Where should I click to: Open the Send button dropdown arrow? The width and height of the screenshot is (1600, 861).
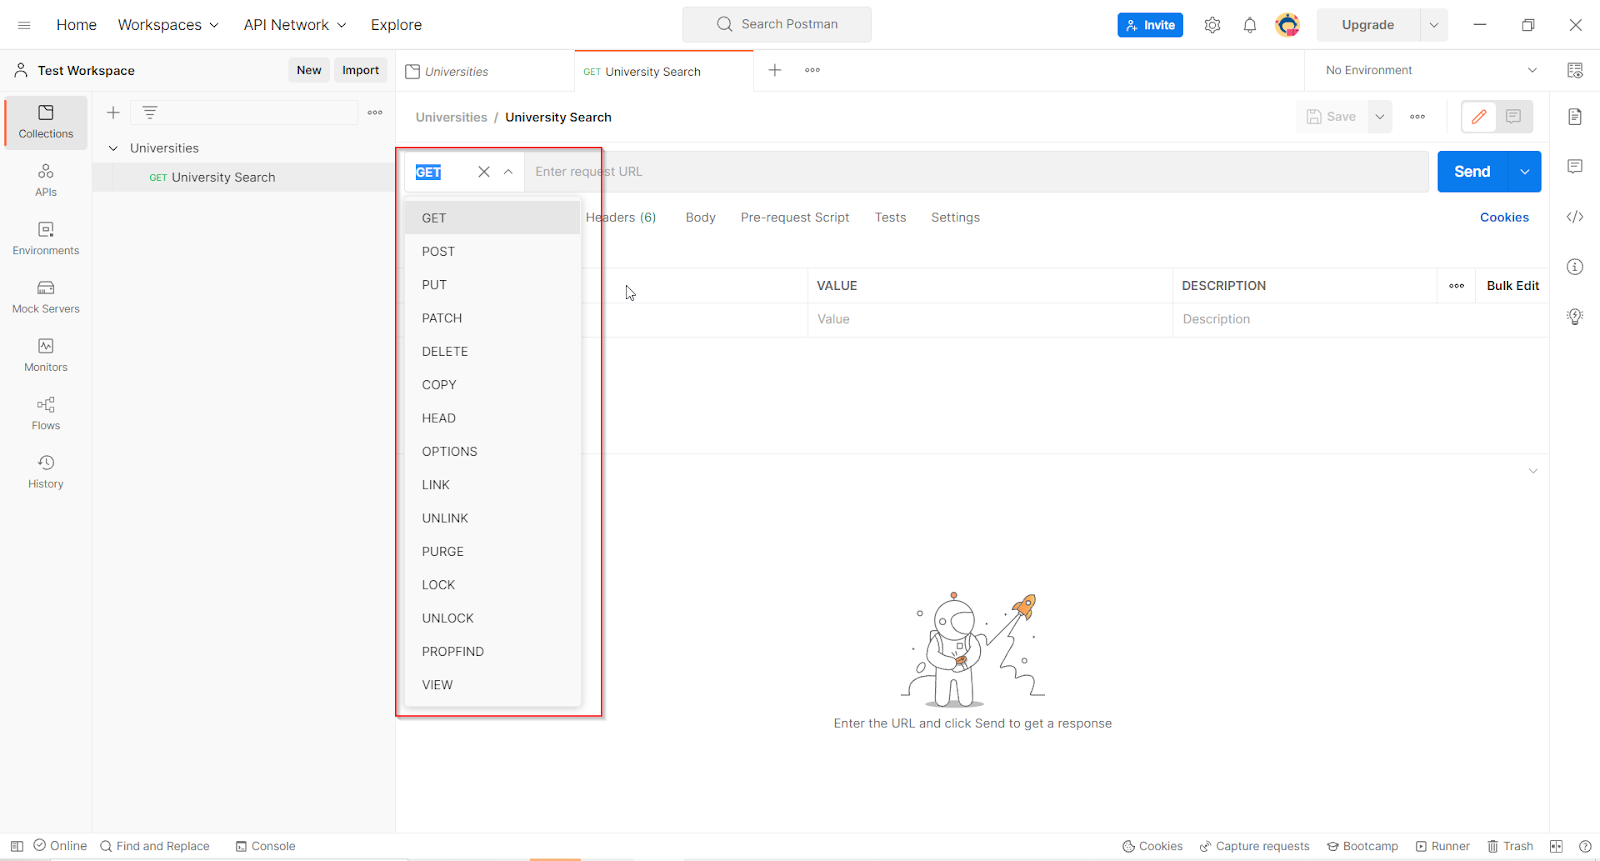[x=1524, y=172]
